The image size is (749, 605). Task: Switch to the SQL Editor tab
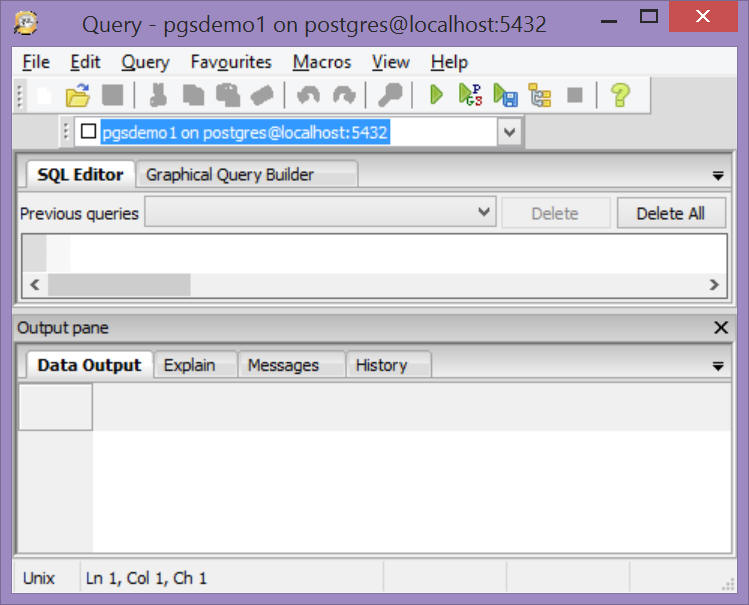click(80, 175)
